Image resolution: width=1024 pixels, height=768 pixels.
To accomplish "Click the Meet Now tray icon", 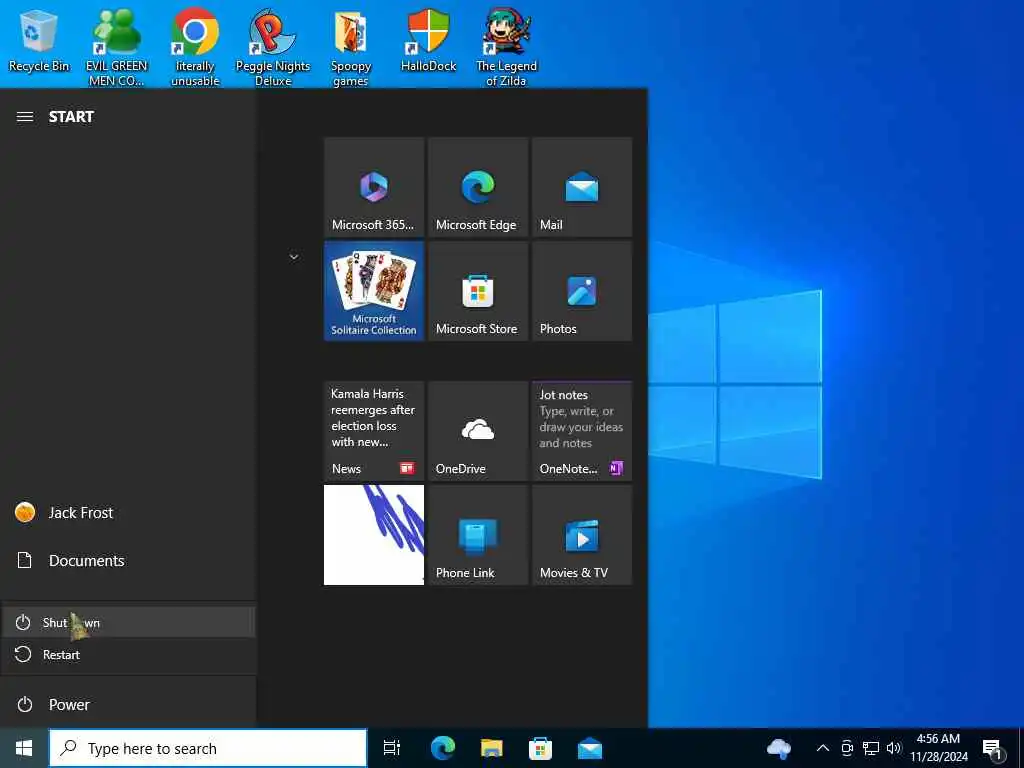I will coord(847,748).
